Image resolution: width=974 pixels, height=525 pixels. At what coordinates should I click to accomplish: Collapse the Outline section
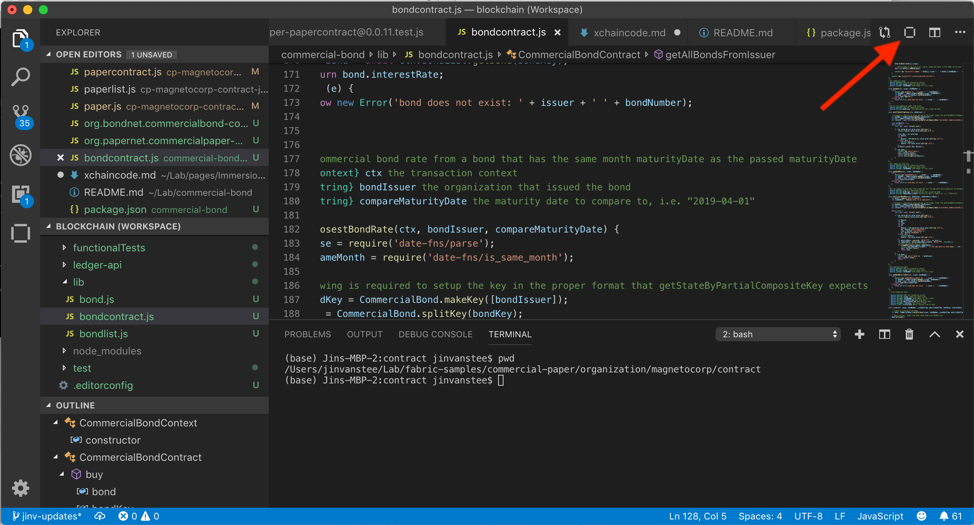tap(48, 406)
